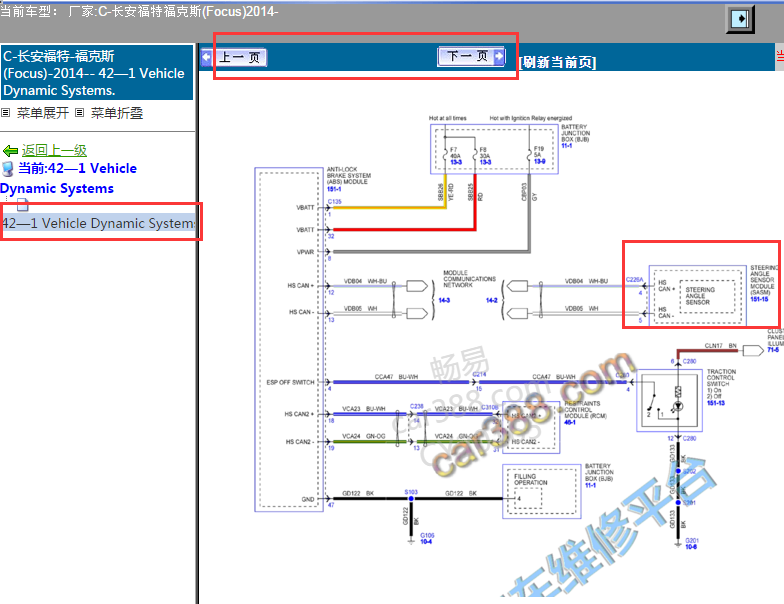
Task: Select current node 当前:42—1 Vehicle Dynamic Systems
Action: 68,178
